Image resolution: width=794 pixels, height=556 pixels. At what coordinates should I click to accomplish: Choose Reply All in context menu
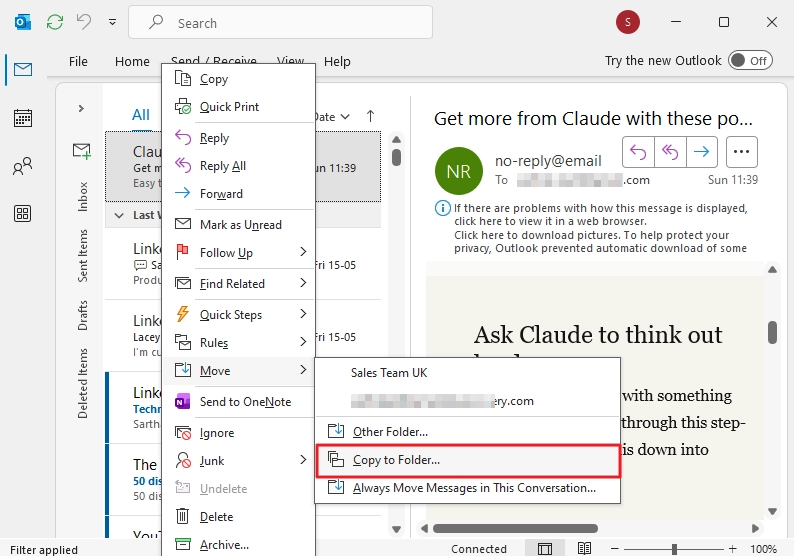(x=239, y=166)
